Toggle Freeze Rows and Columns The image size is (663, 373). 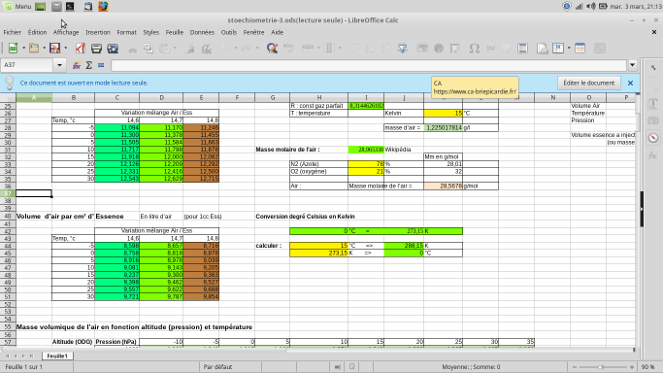(x=558, y=48)
